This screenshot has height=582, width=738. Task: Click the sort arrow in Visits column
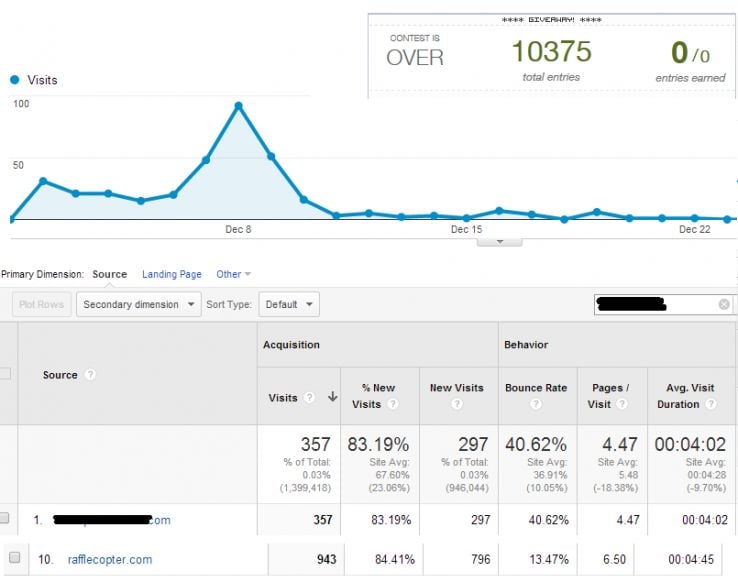pos(332,398)
